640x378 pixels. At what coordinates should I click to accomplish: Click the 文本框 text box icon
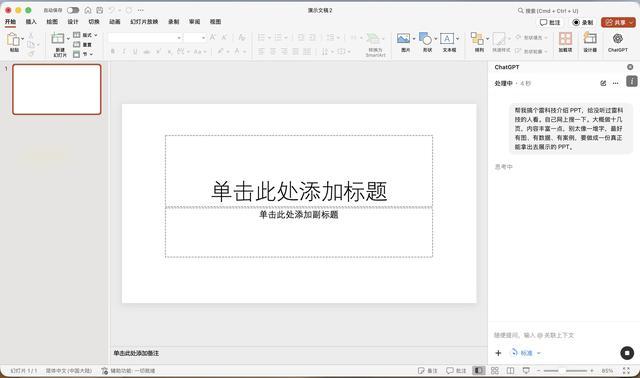[x=447, y=39]
